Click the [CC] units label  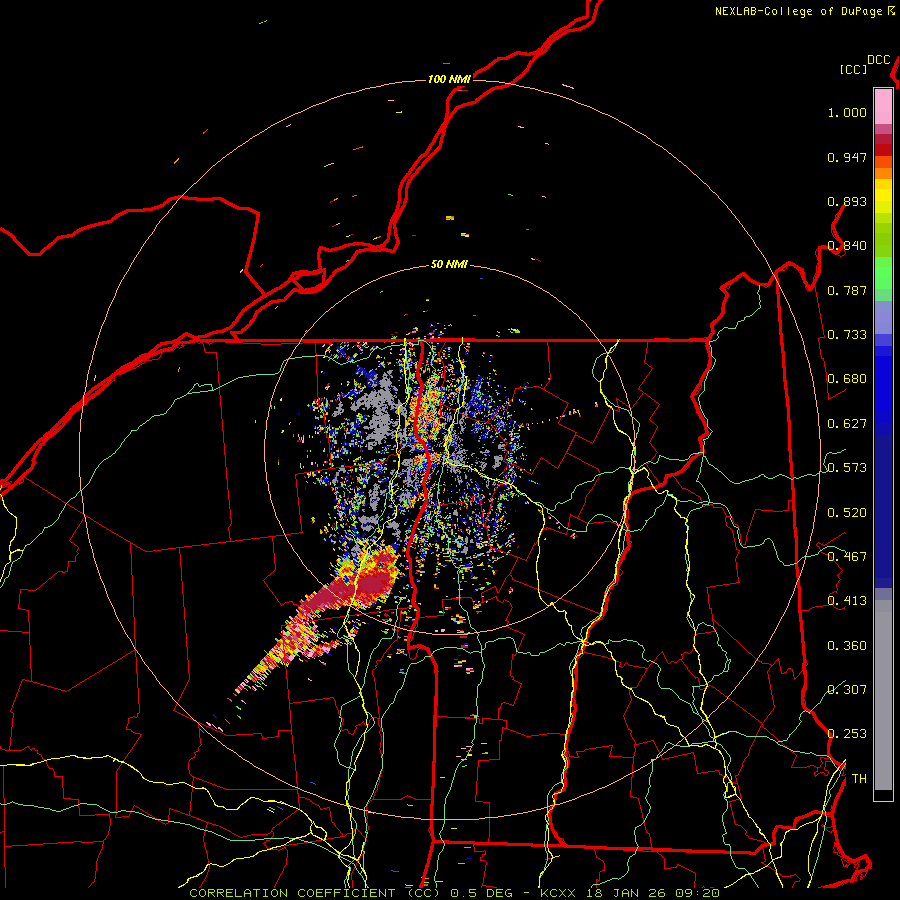853,69
